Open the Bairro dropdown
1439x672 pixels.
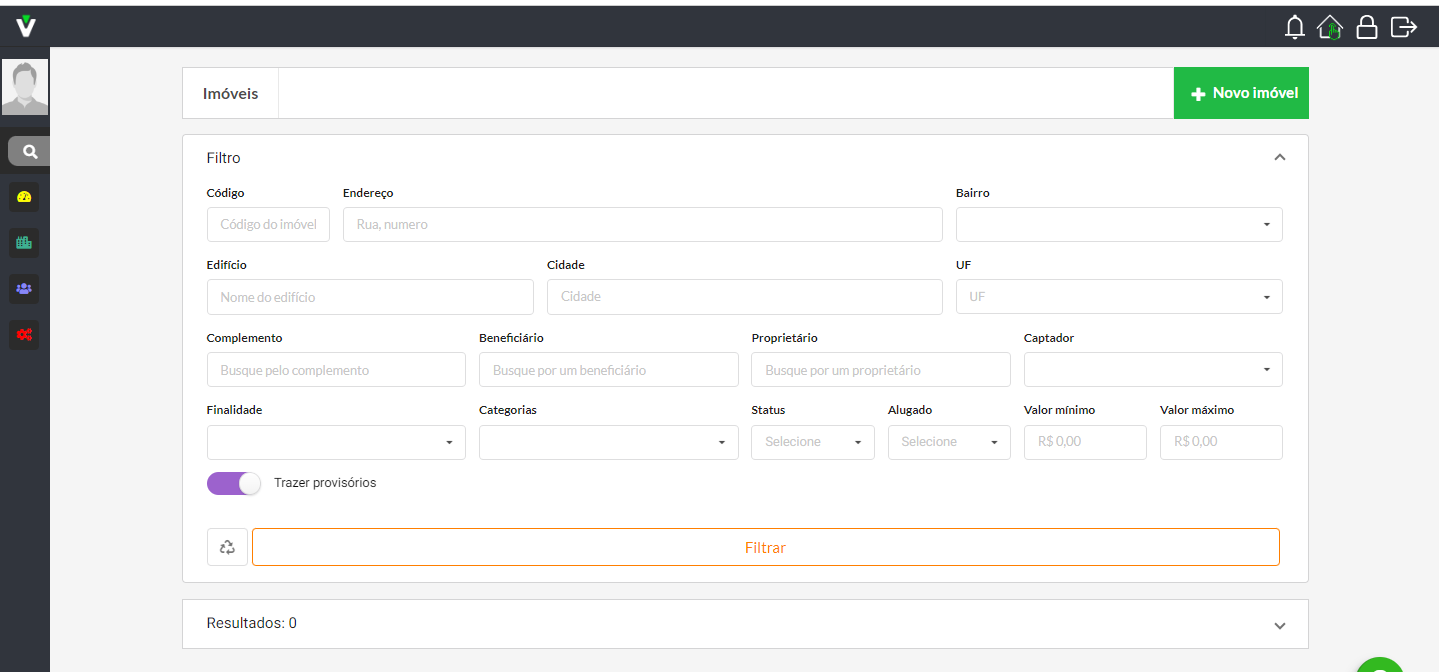click(x=1119, y=225)
